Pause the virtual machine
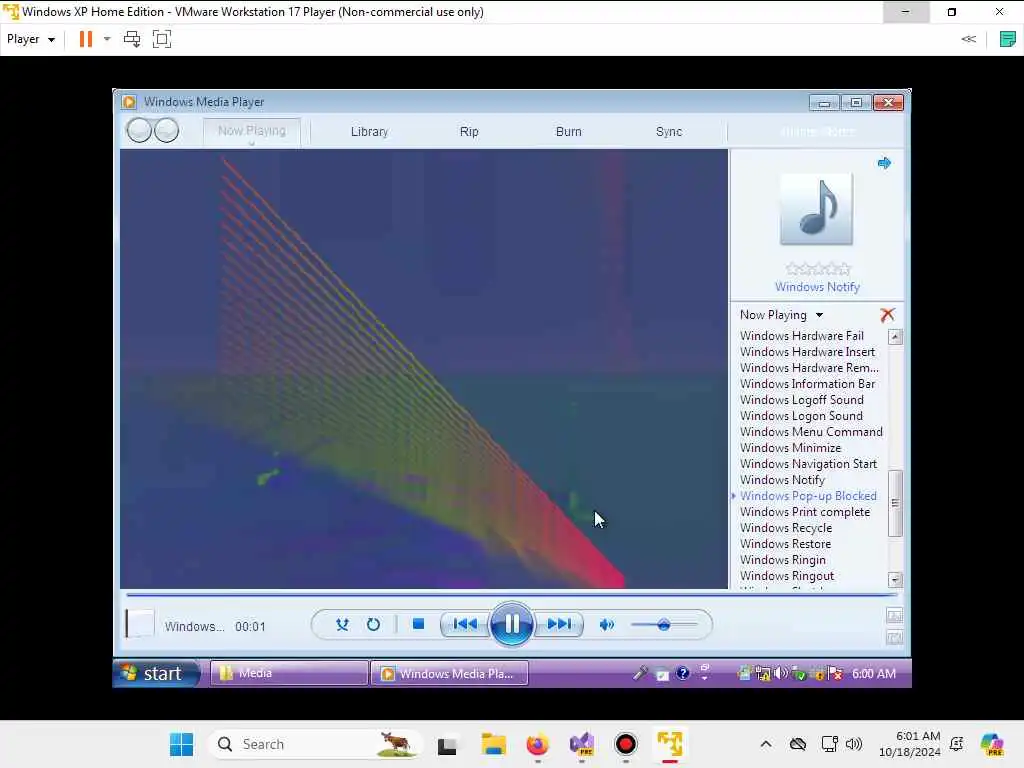This screenshot has height=768, width=1024. 86,39
